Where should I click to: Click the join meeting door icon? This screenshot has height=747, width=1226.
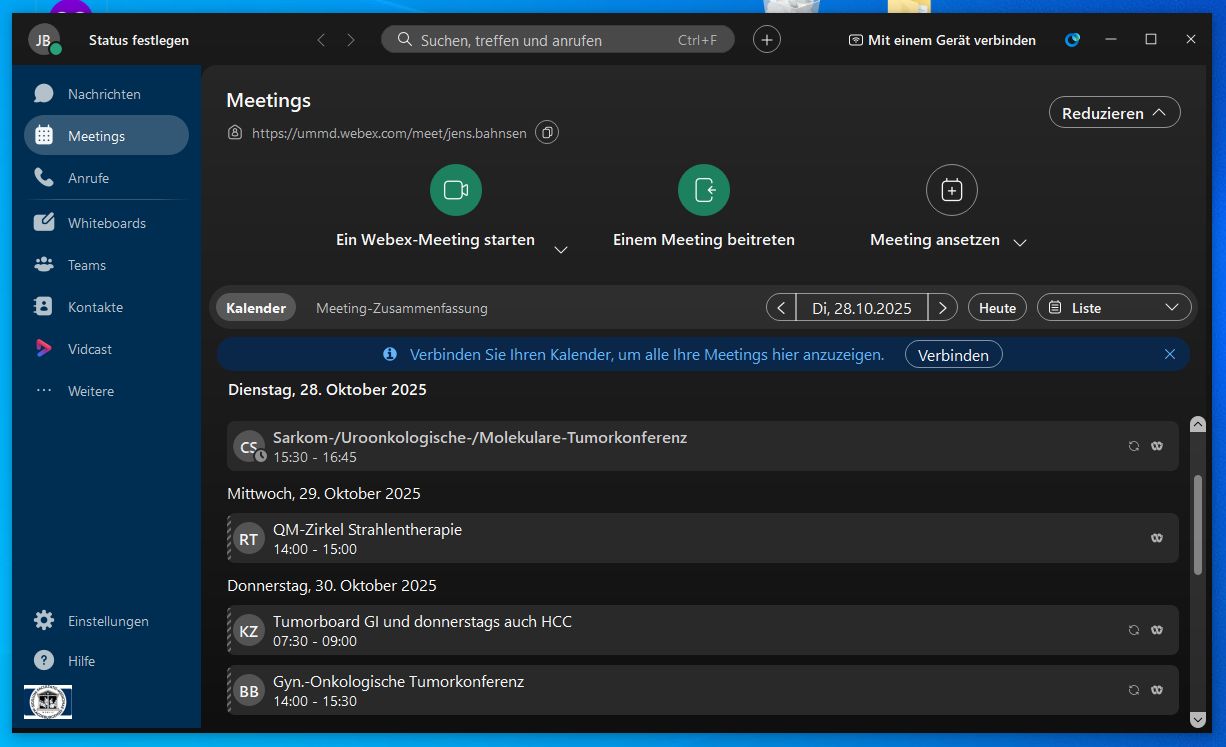704,190
